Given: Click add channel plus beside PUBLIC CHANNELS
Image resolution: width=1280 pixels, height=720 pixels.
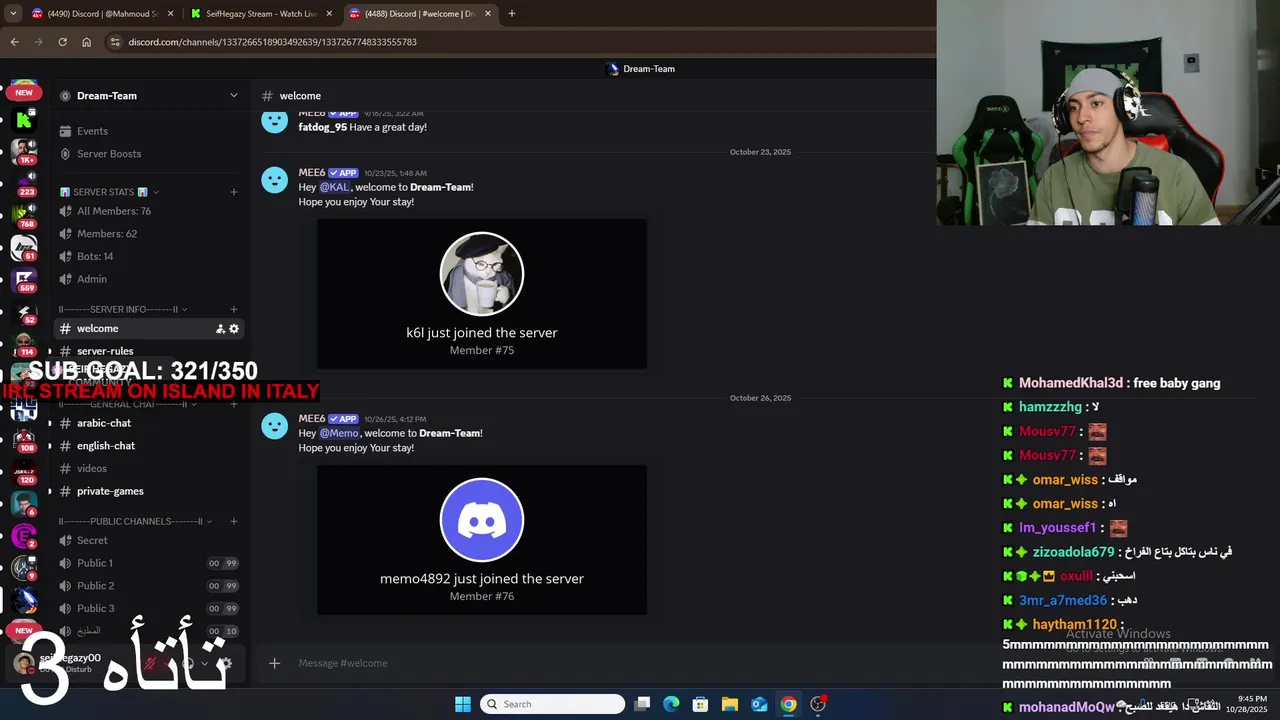Looking at the screenshot, I should click(234, 522).
